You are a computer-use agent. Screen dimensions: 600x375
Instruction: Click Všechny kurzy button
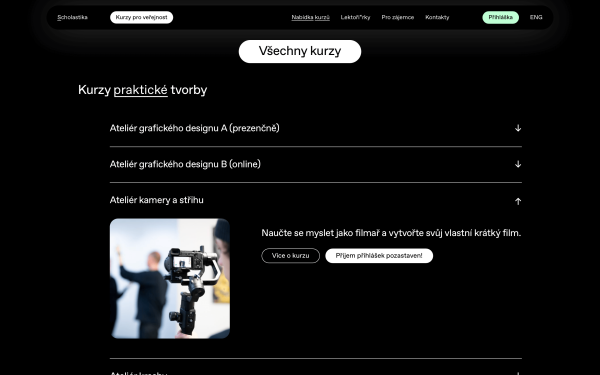(x=300, y=51)
